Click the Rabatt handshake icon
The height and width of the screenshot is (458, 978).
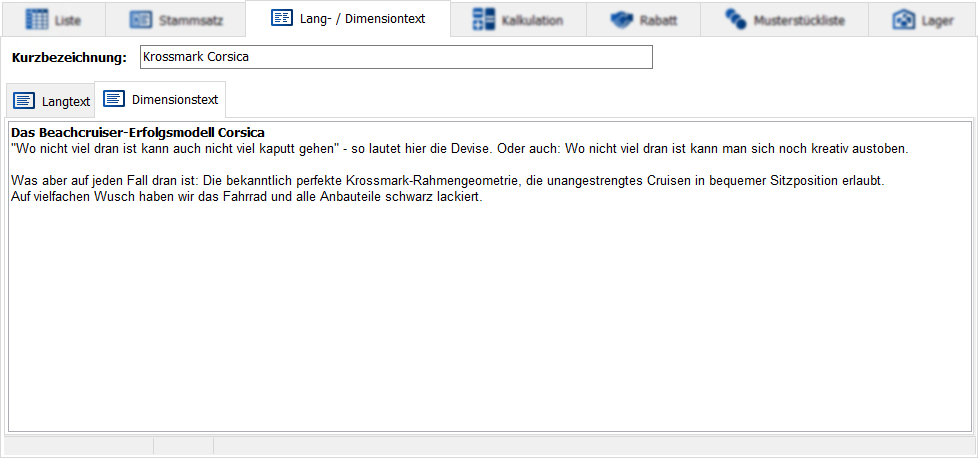click(x=621, y=20)
